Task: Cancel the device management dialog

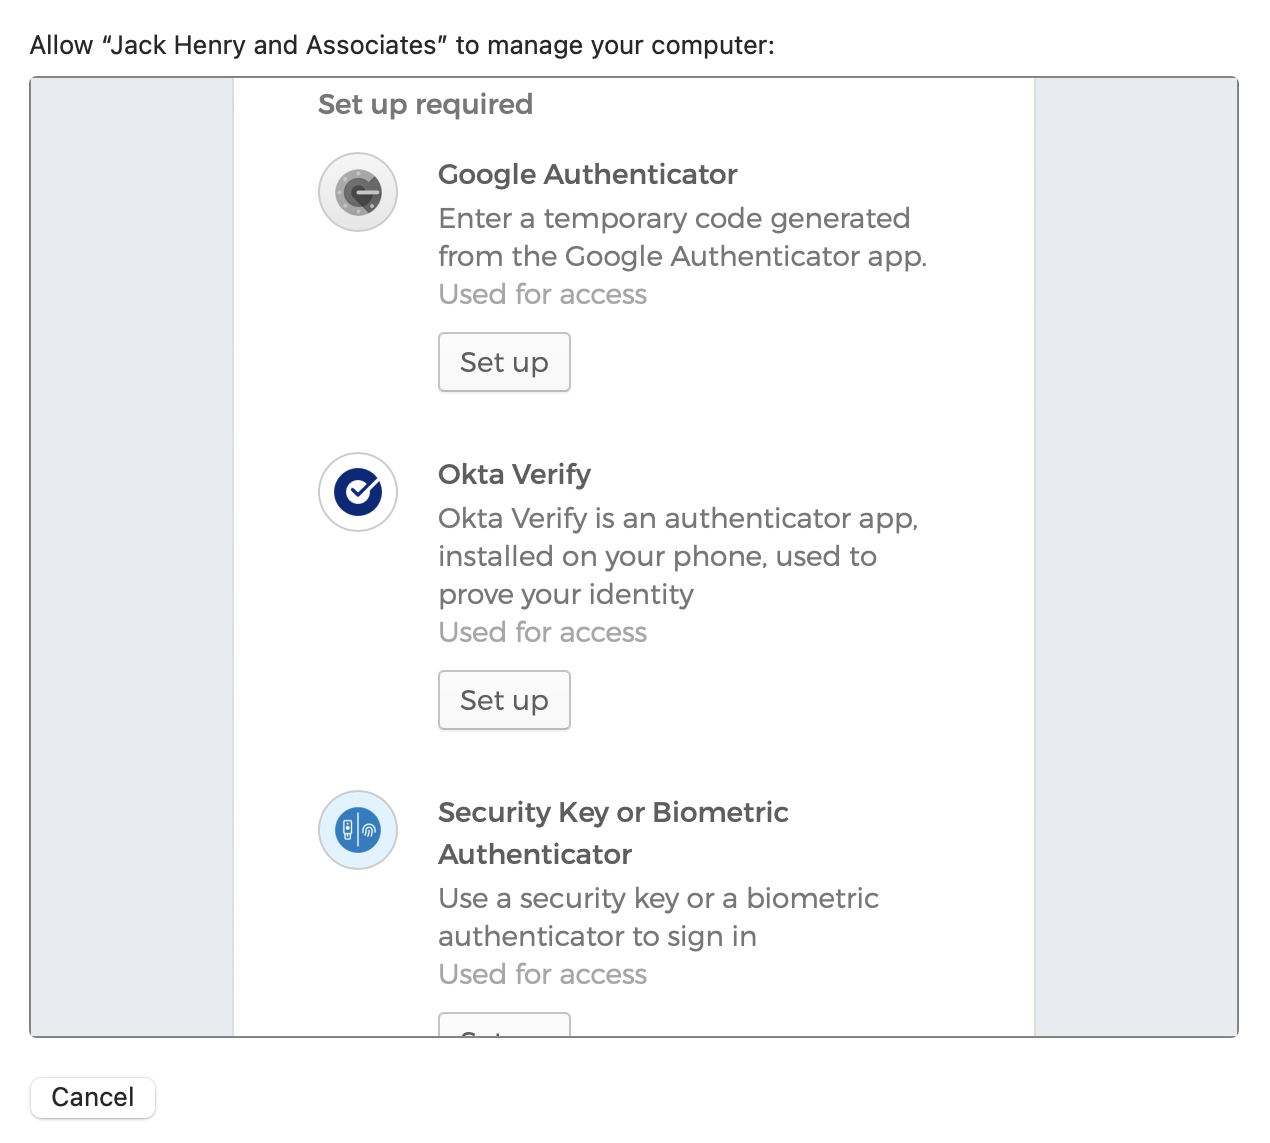Action: 93,1097
